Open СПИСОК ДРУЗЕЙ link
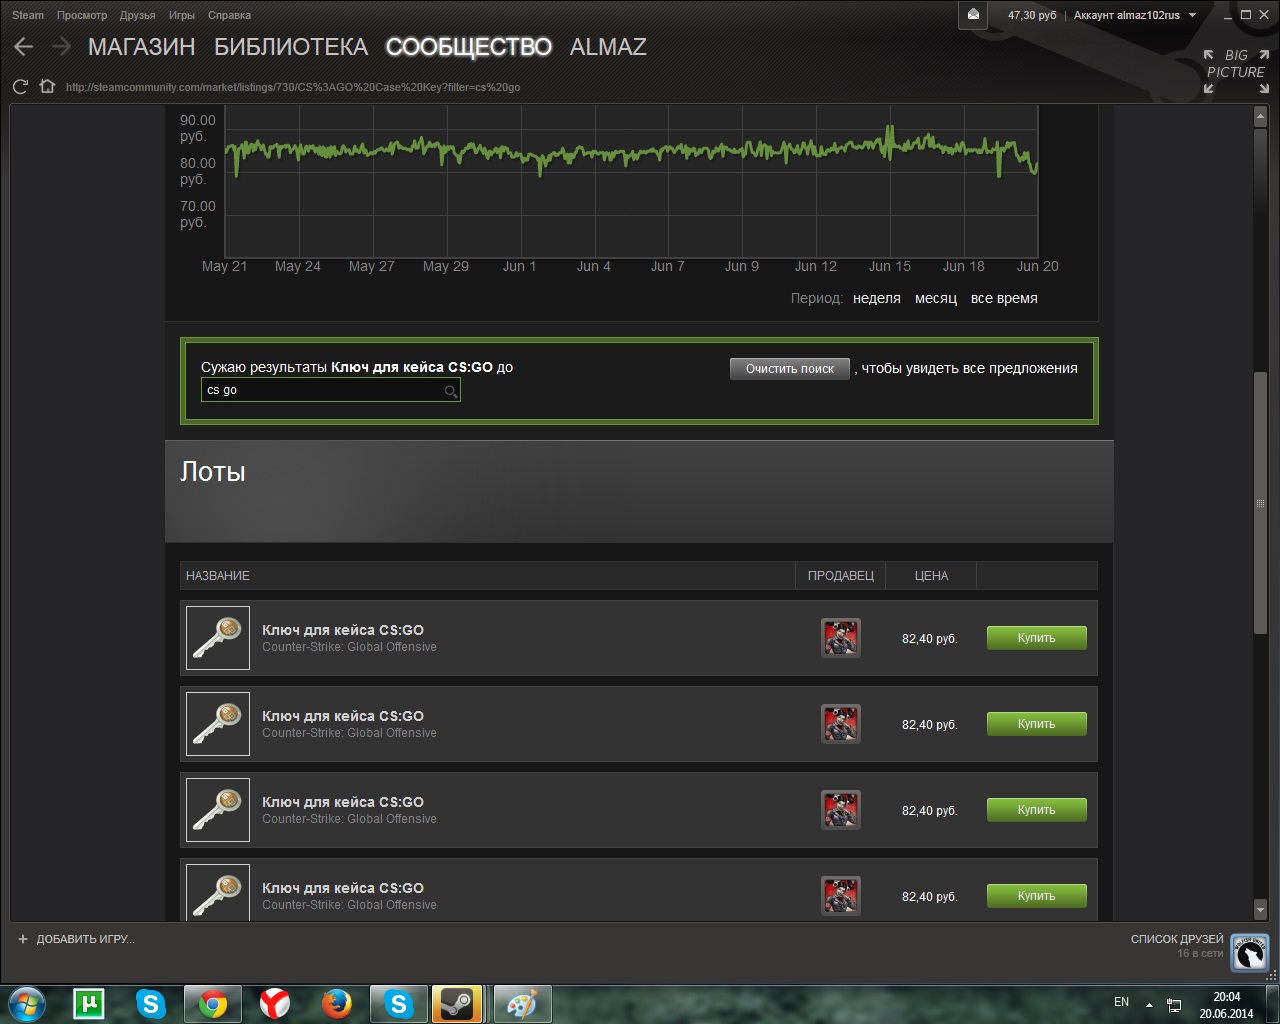The image size is (1280, 1024). pos(1177,939)
